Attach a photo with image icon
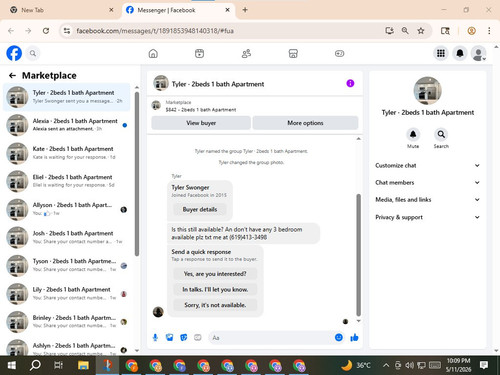The height and width of the screenshot is (375, 500). pyautogui.click(x=170, y=338)
